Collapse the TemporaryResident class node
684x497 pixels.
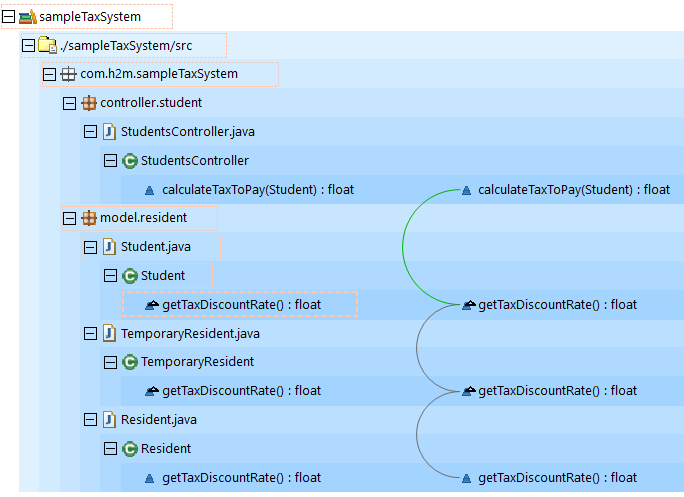110,362
